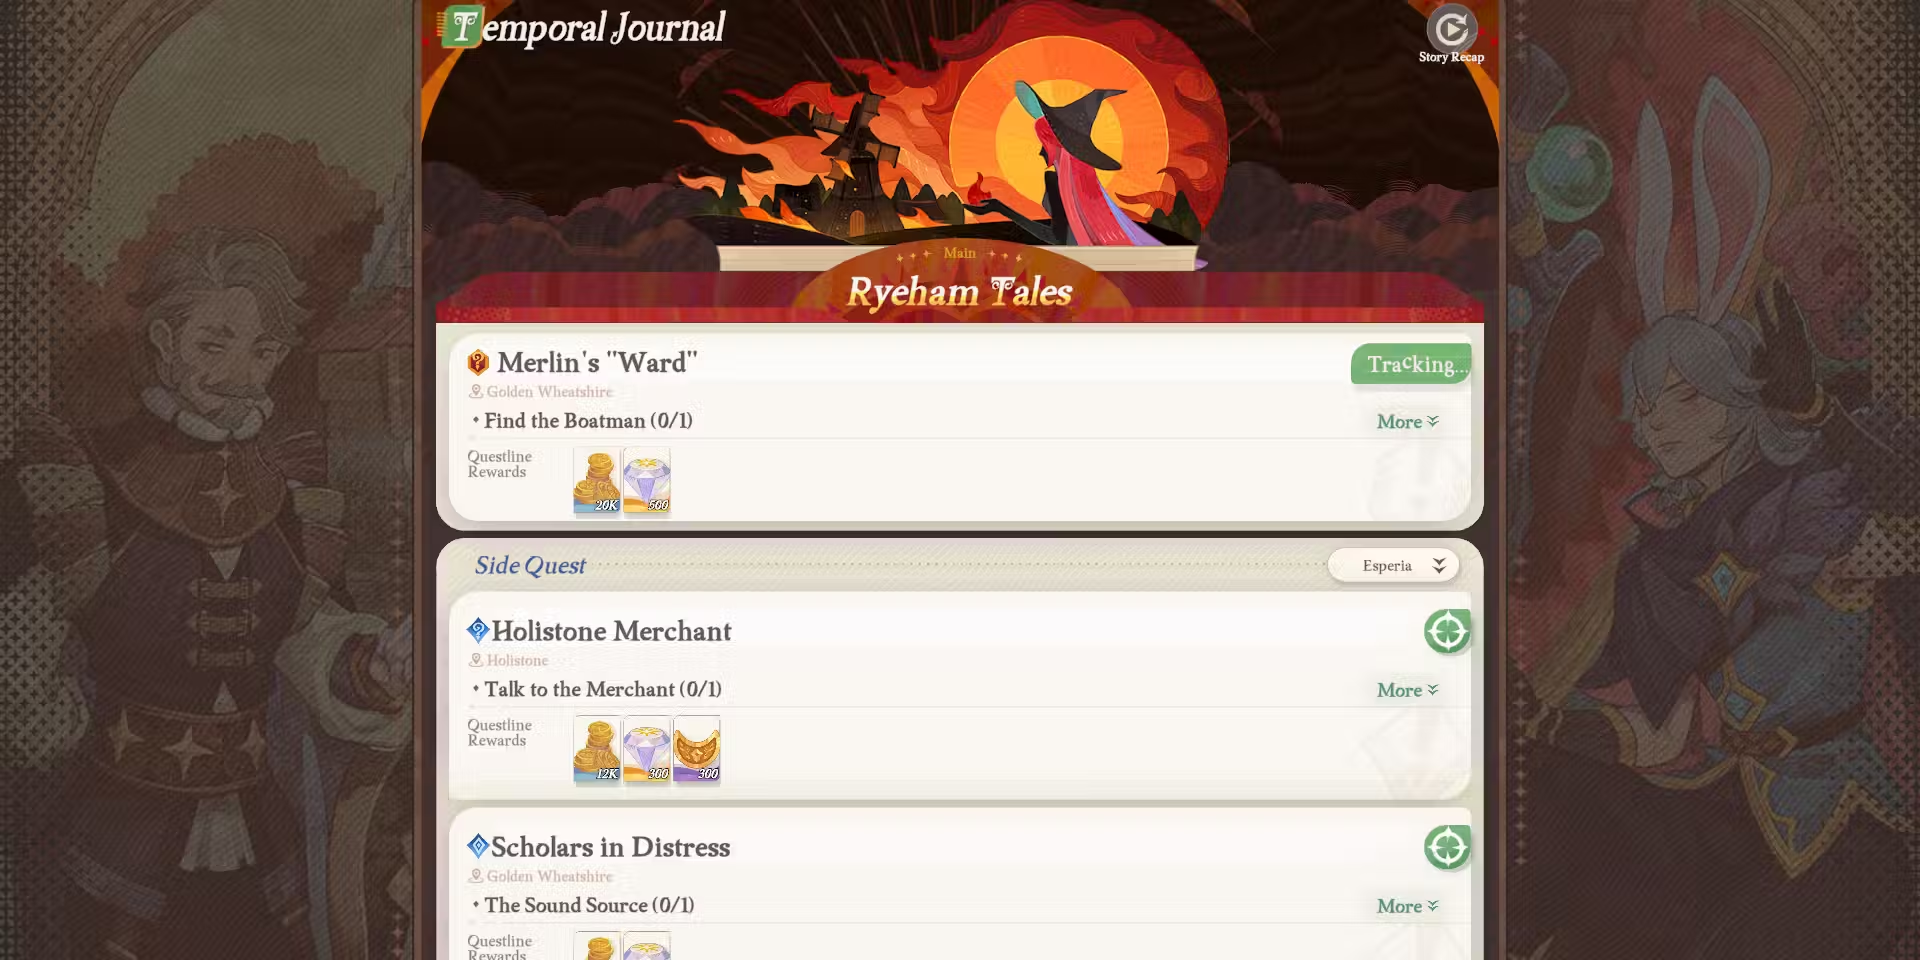The width and height of the screenshot is (1920, 960).
Task: Click the 300 golden emblem reward icon
Action: (x=697, y=749)
